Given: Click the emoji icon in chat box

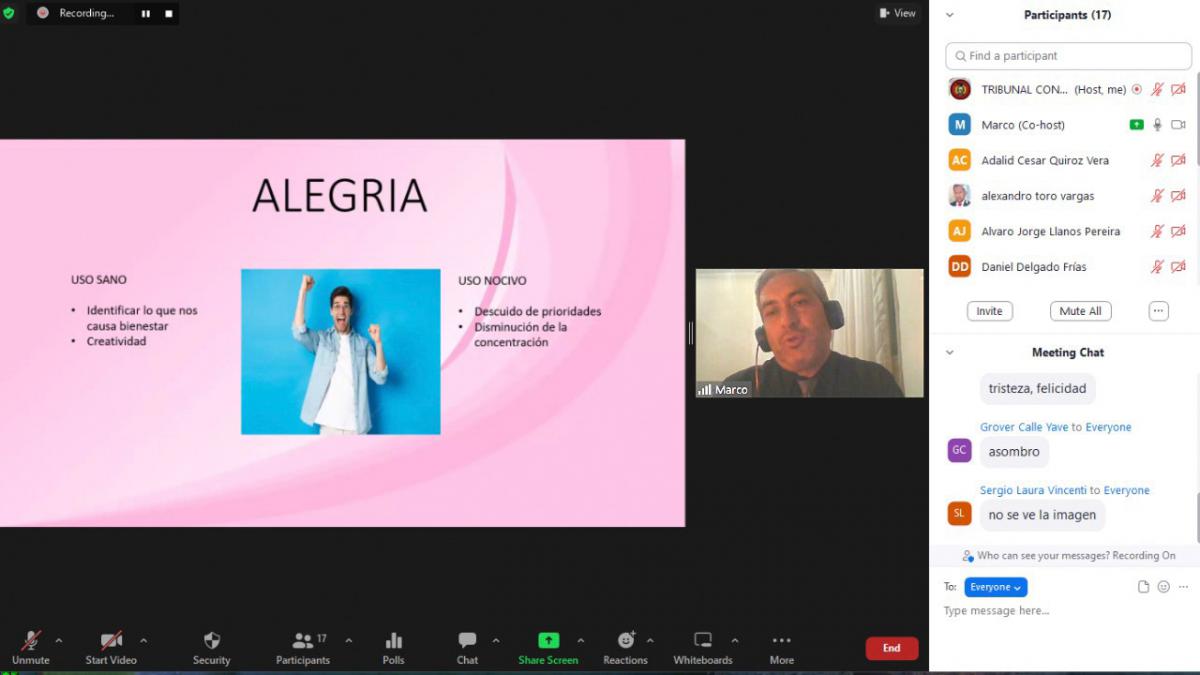Looking at the screenshot, I should pos(1163,587).
